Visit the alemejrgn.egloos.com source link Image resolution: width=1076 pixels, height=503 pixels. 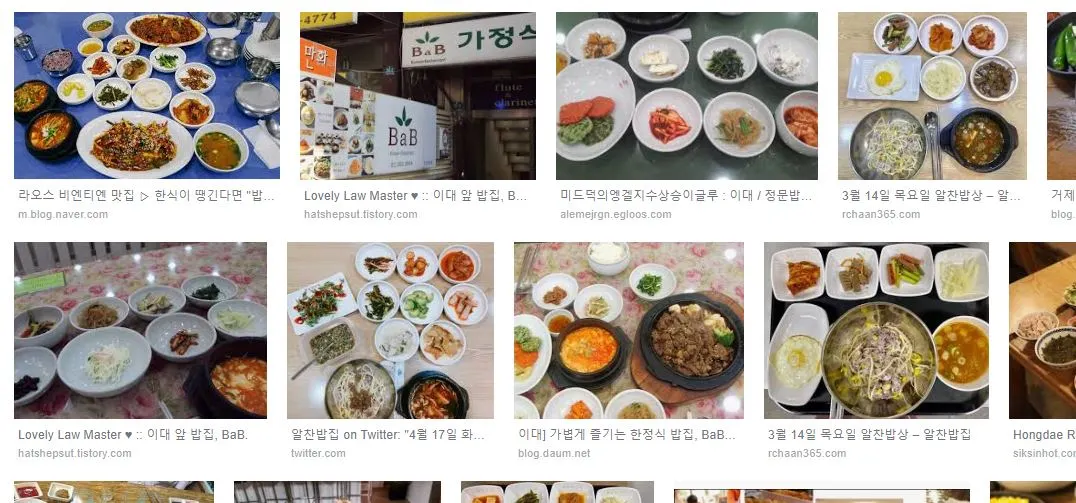pos(616,214)
